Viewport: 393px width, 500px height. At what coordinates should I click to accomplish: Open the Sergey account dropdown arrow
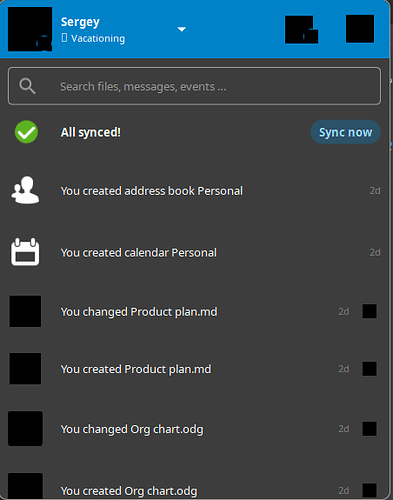point(182,29)
